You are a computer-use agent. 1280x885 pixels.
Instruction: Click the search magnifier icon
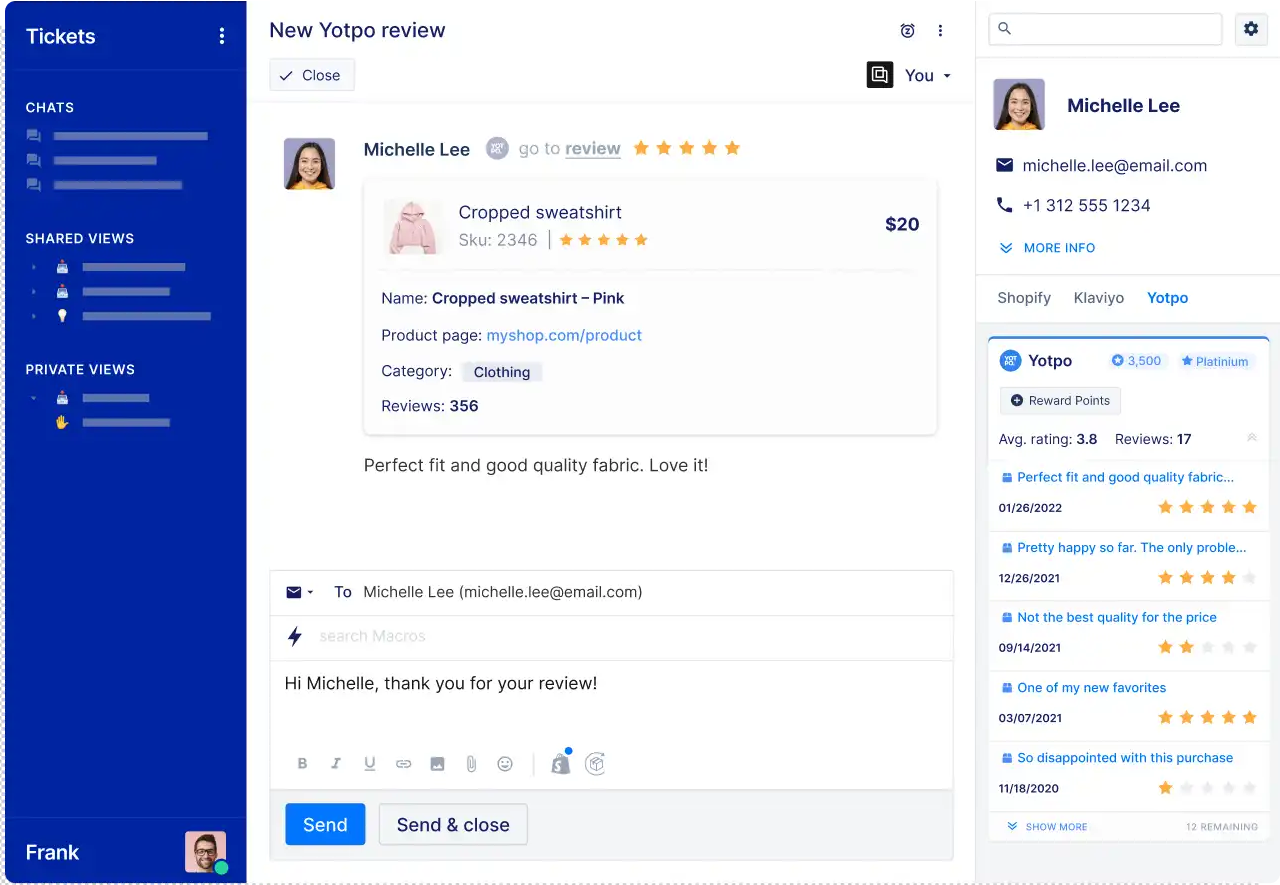(1005, 29)
